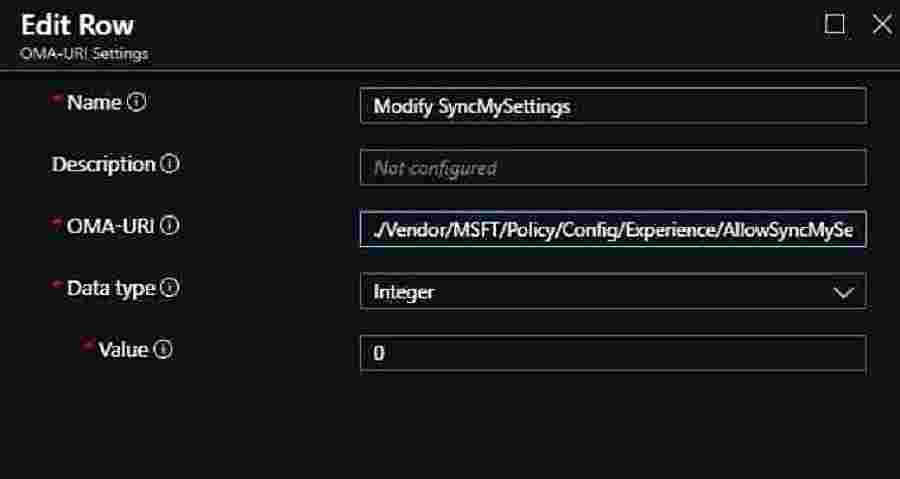This screenshot has width=900, height=479.
Task: Click the Name field label
Action: [94, 103]
